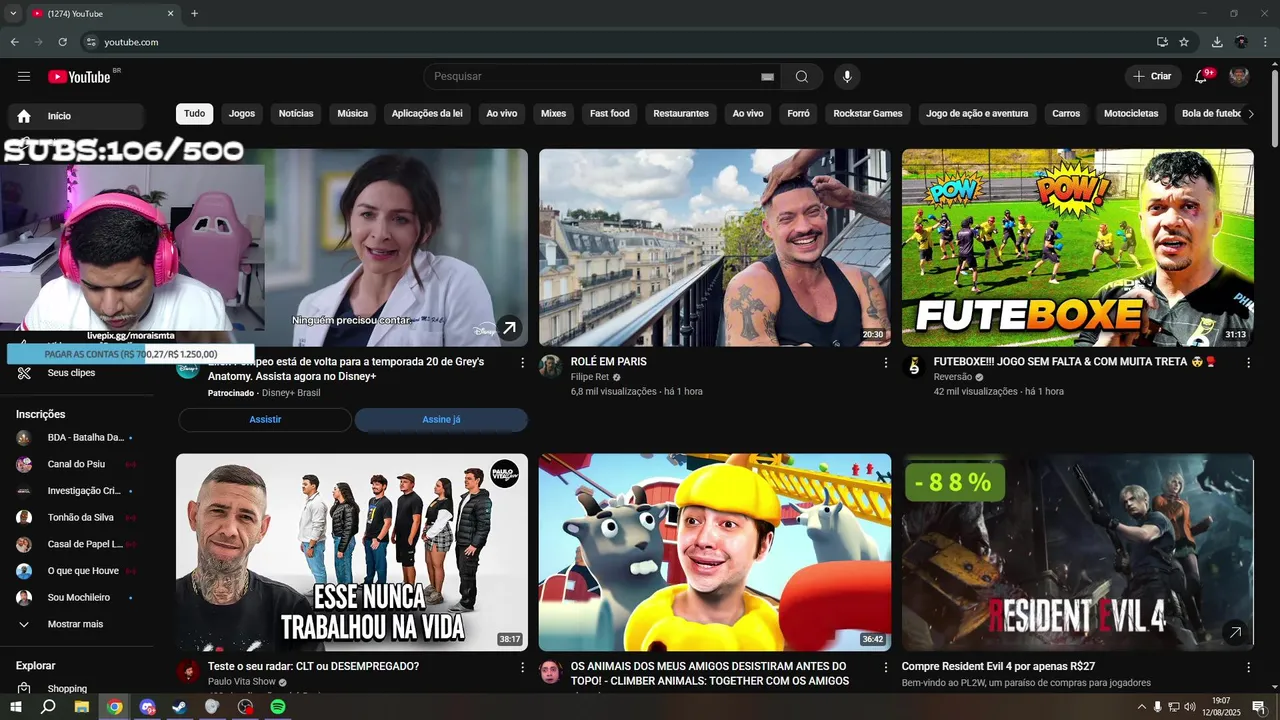Screen dimensions: 1280x720
Task: Open the Resident Evil 4 ad thumbnail
Action: [x=1078, y=553]
